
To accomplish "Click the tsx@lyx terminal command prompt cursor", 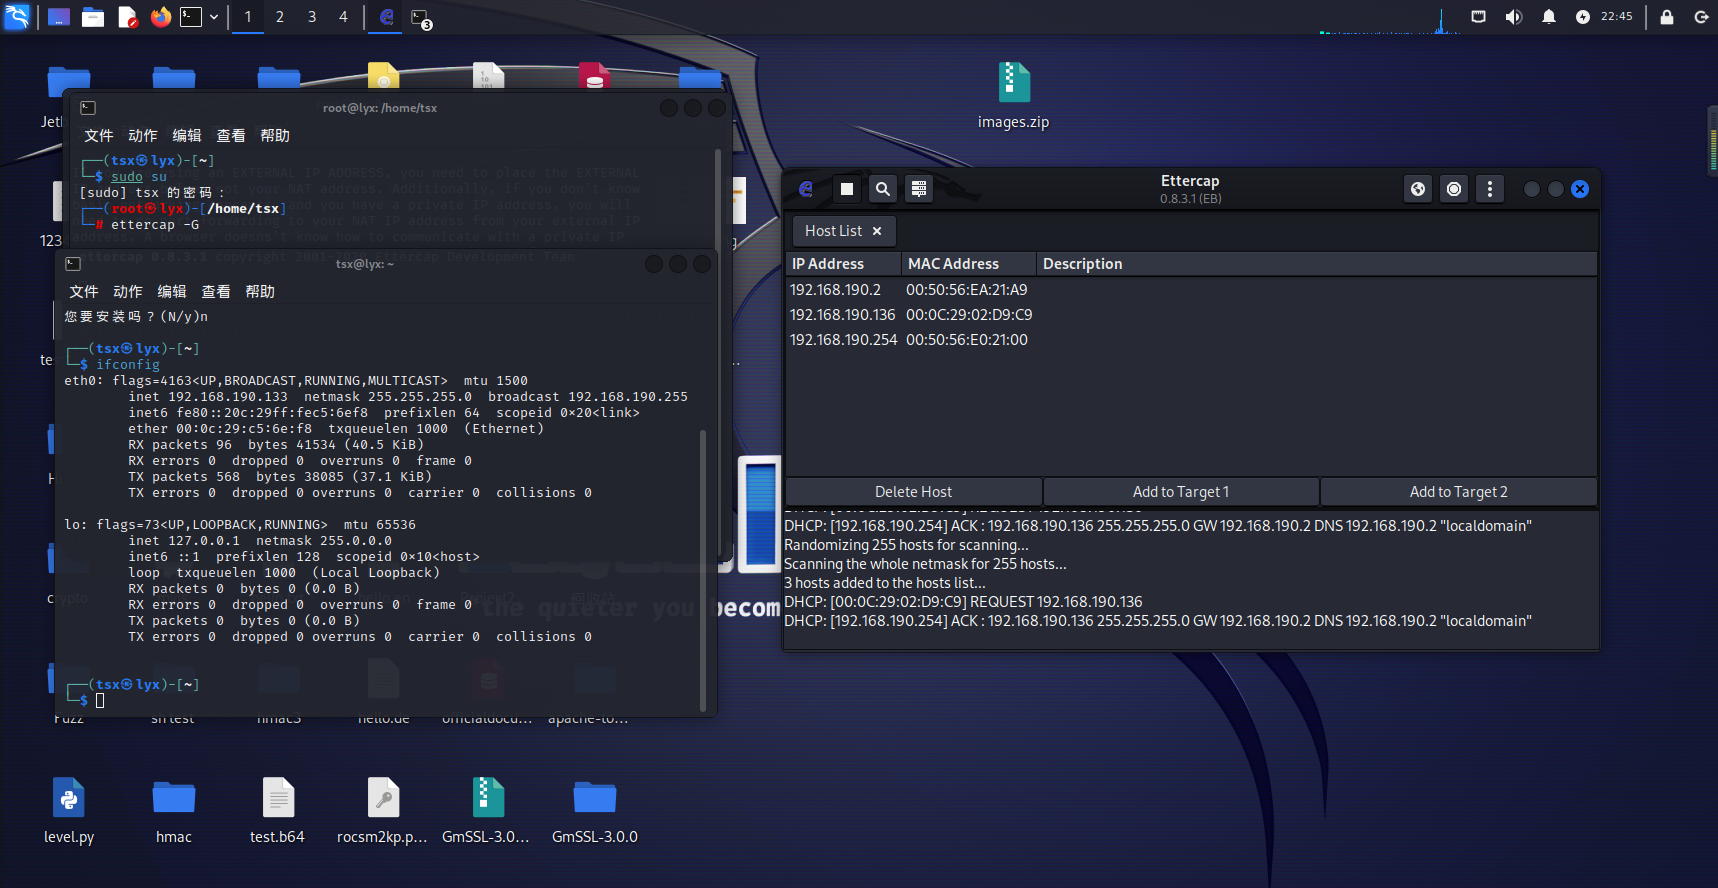I will coord(100,701).
